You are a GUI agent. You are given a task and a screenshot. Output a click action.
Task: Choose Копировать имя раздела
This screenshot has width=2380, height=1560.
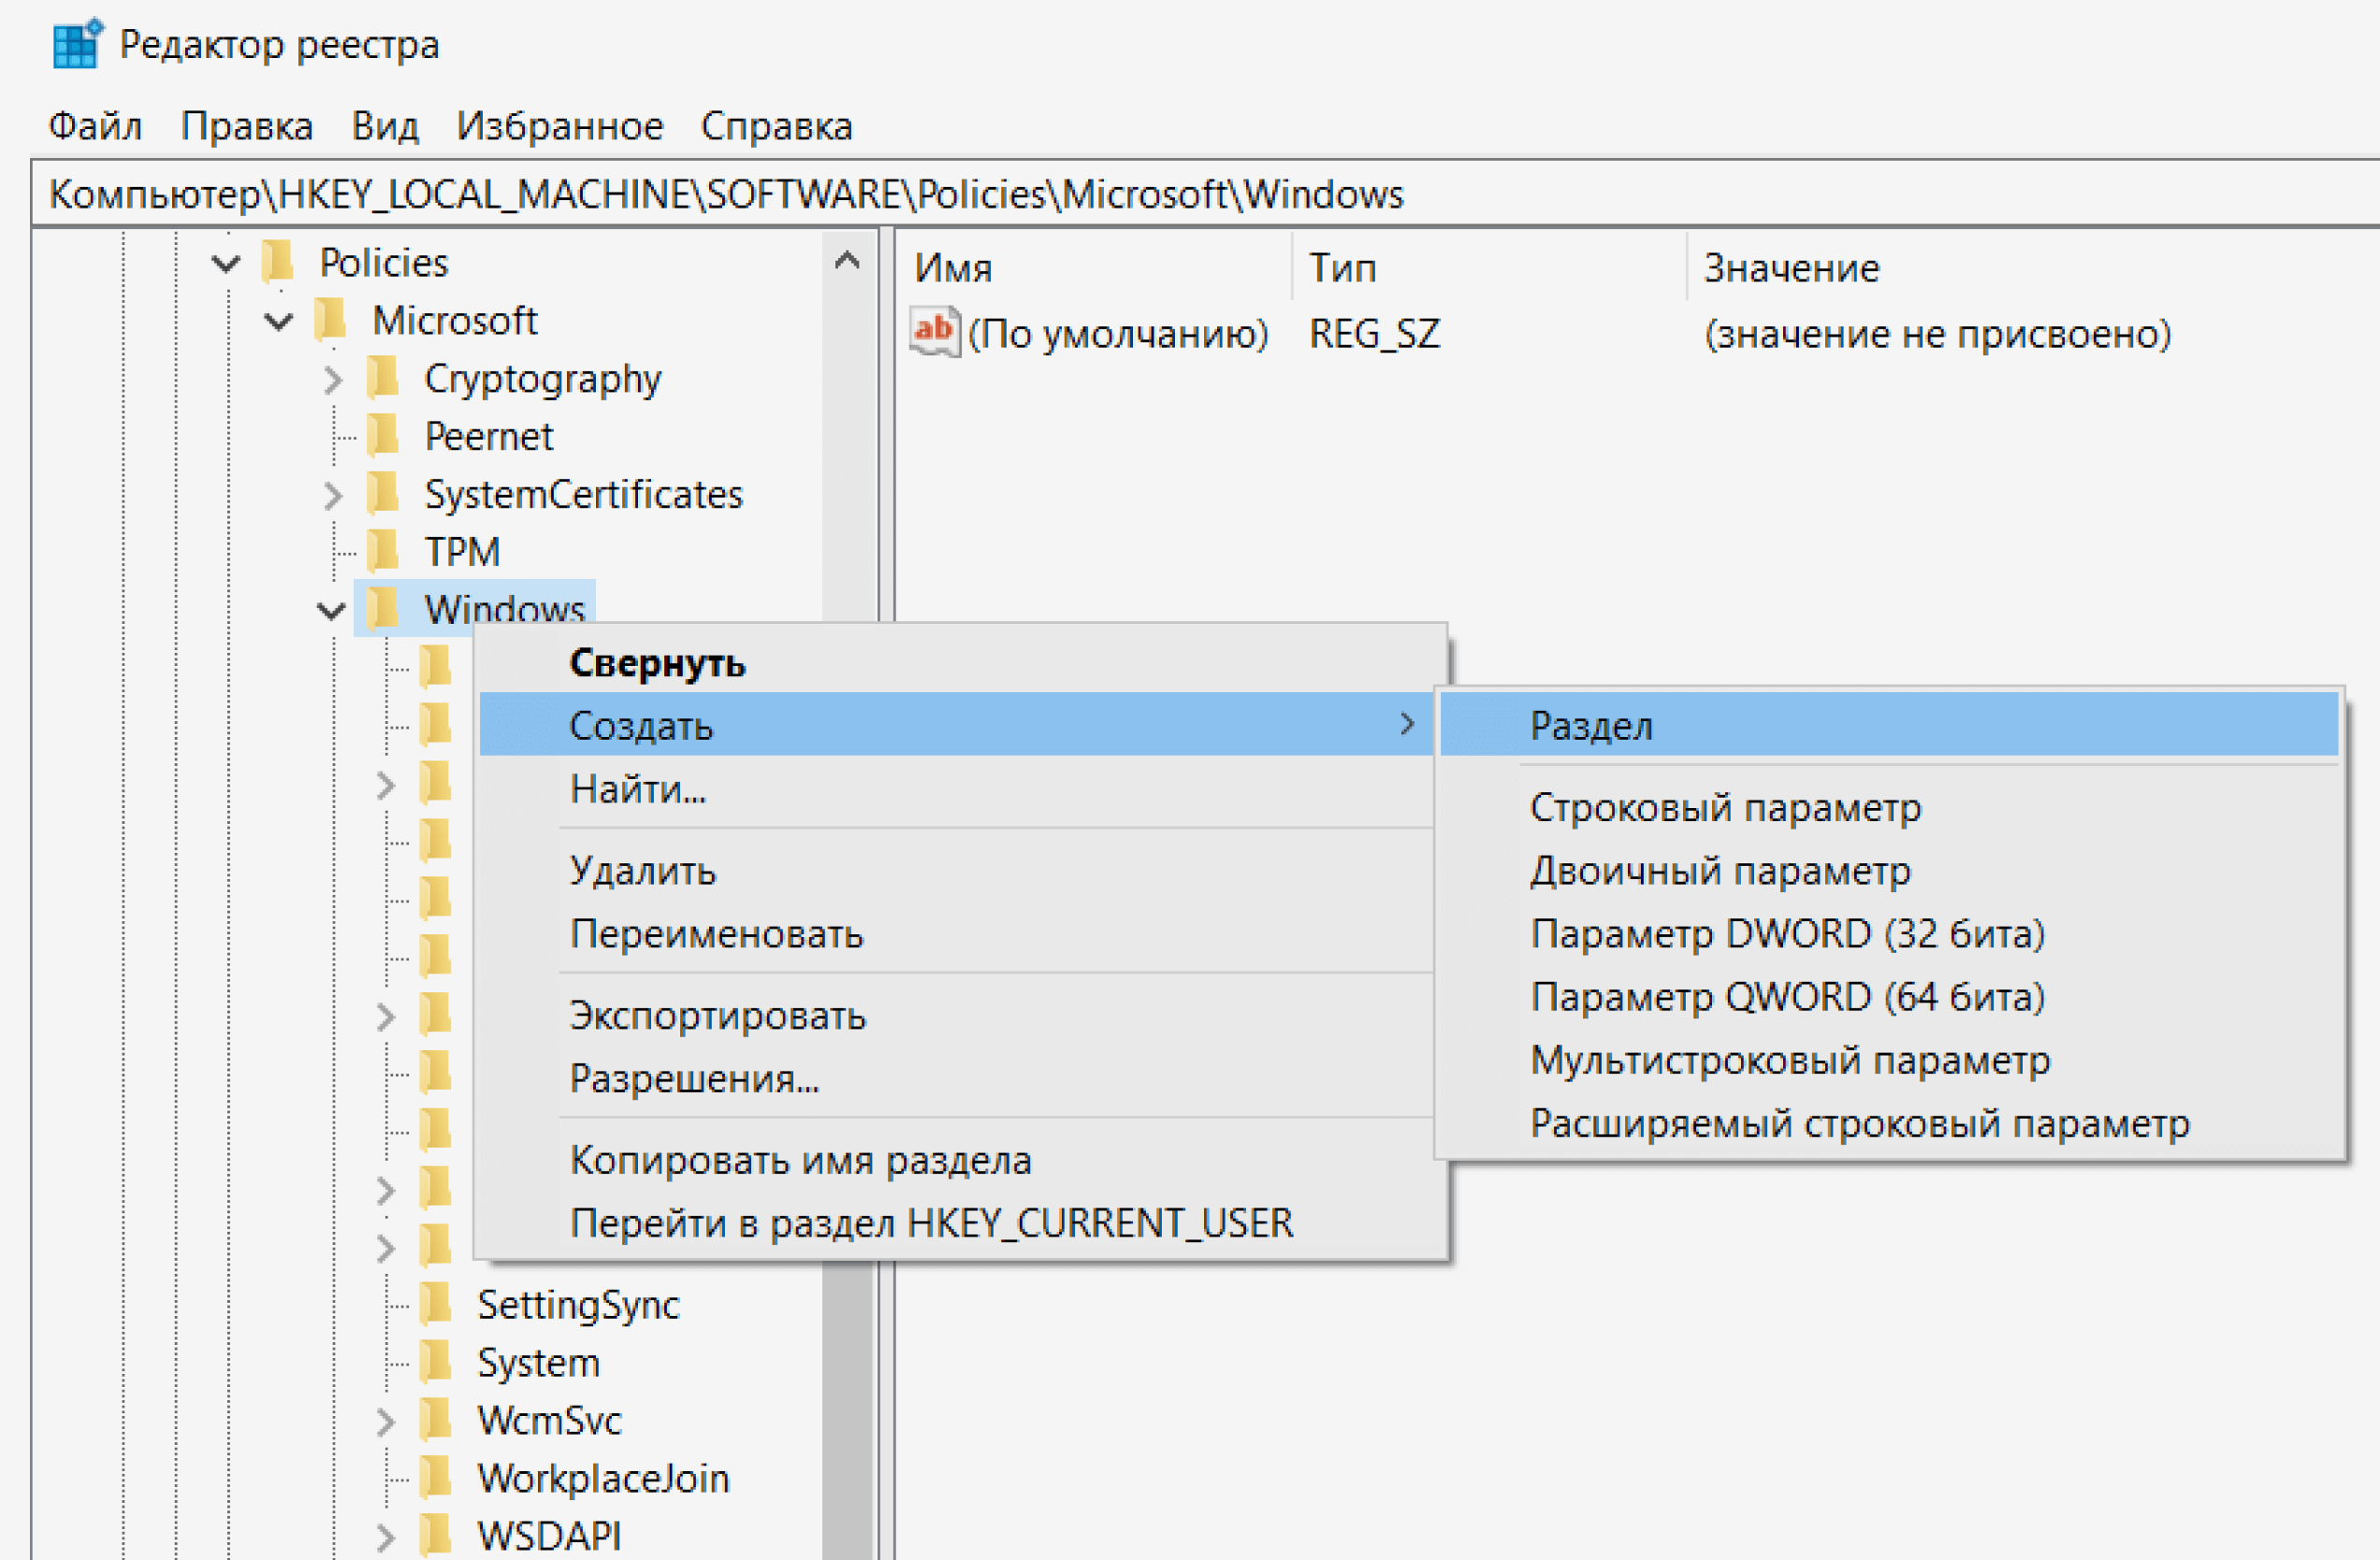pyautogui.click(x=961, y=1160)
